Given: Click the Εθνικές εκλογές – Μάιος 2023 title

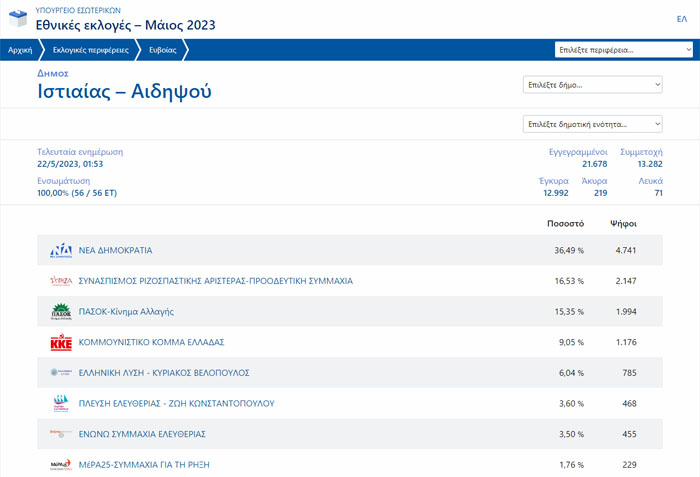Looking at the screenshot, I should point(125,24).
